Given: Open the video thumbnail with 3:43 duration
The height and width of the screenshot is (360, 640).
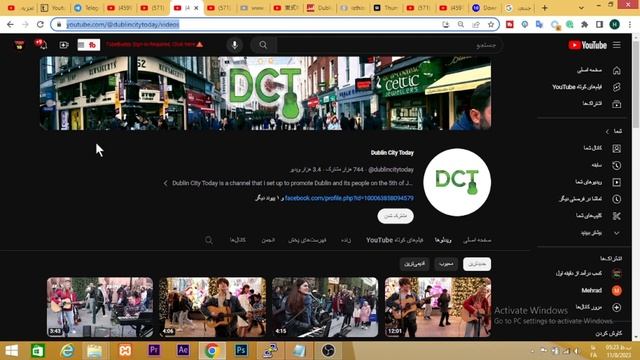Looking at the screenshot, I should [100, 307].
